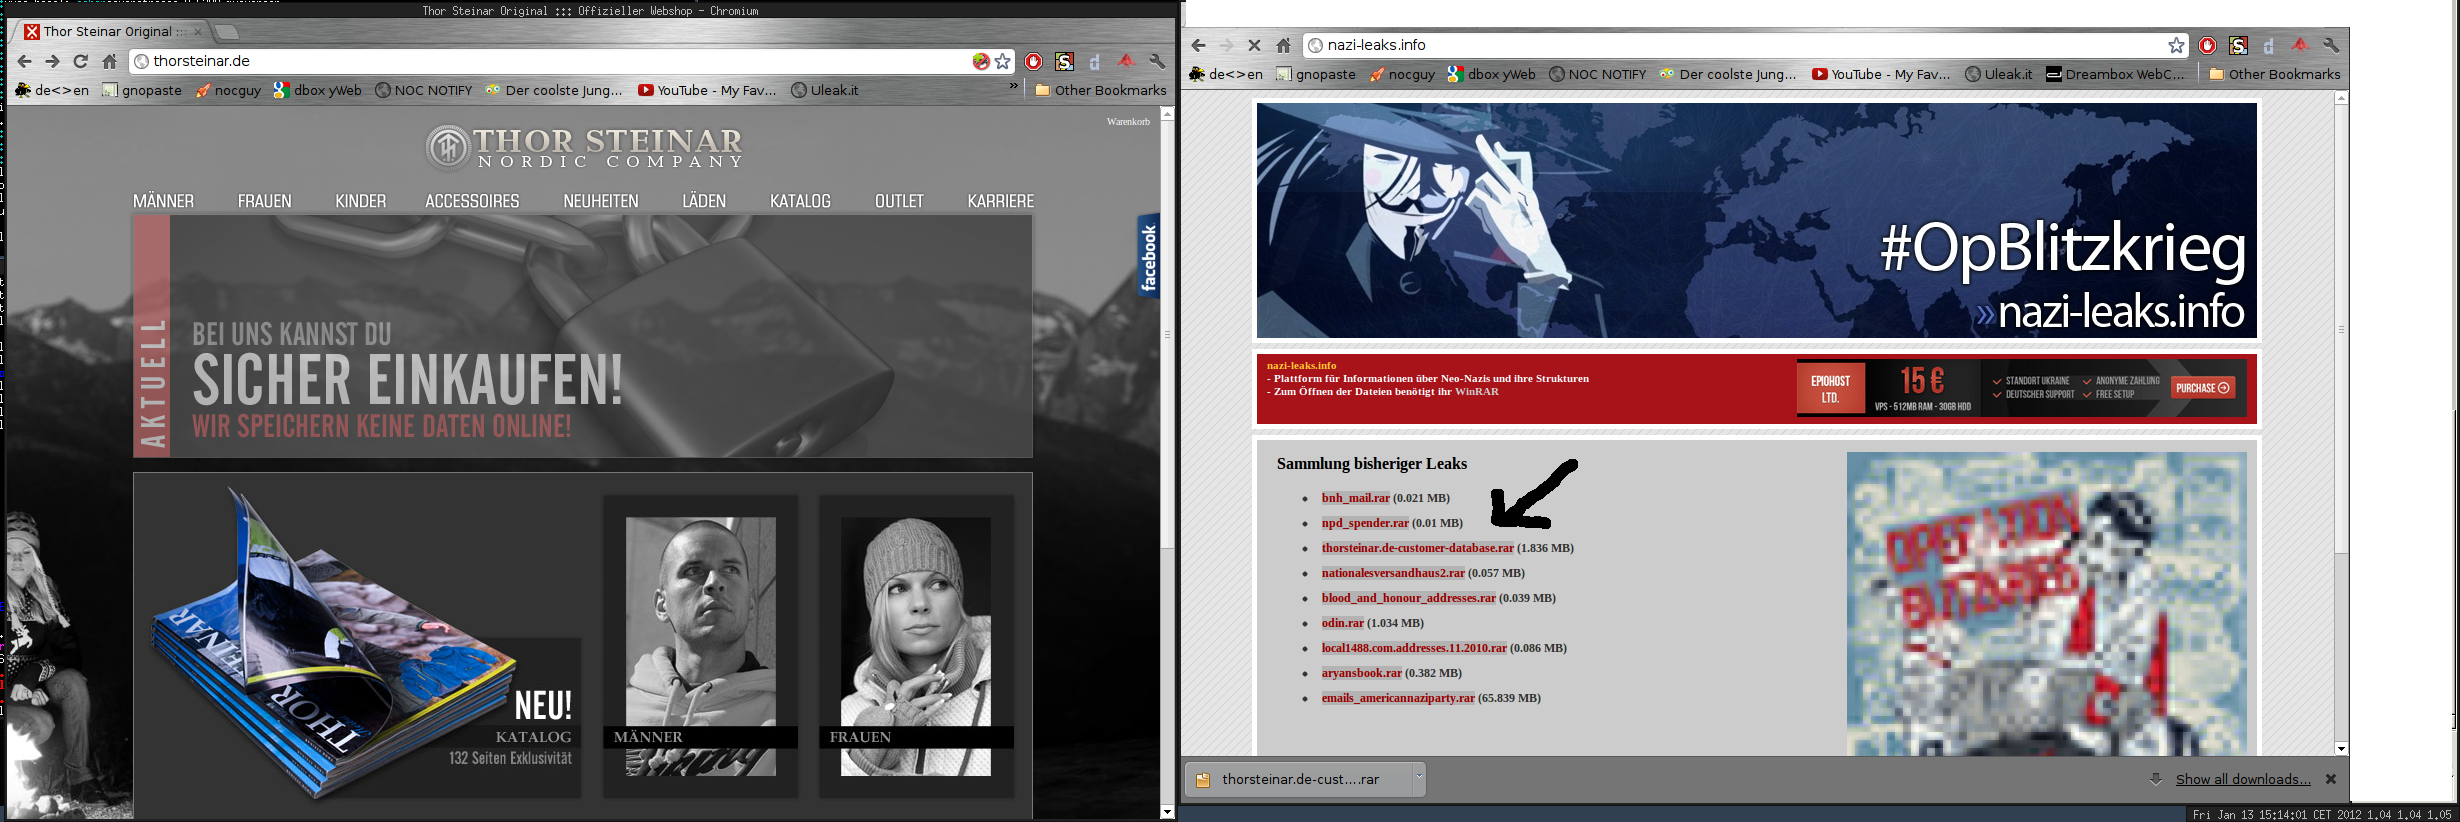This screenshot has width=2460, height=822.
Task: Click scroll up arrow in Thor Steinar page
Action: click(x=1167, y=114)
